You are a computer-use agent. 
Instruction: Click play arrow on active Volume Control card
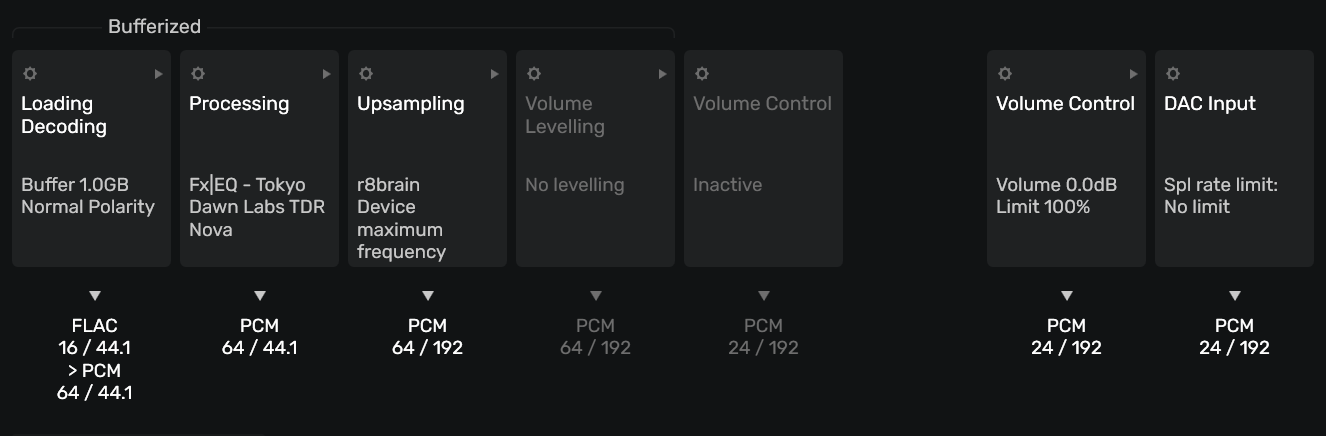[x=1133, y=74]
